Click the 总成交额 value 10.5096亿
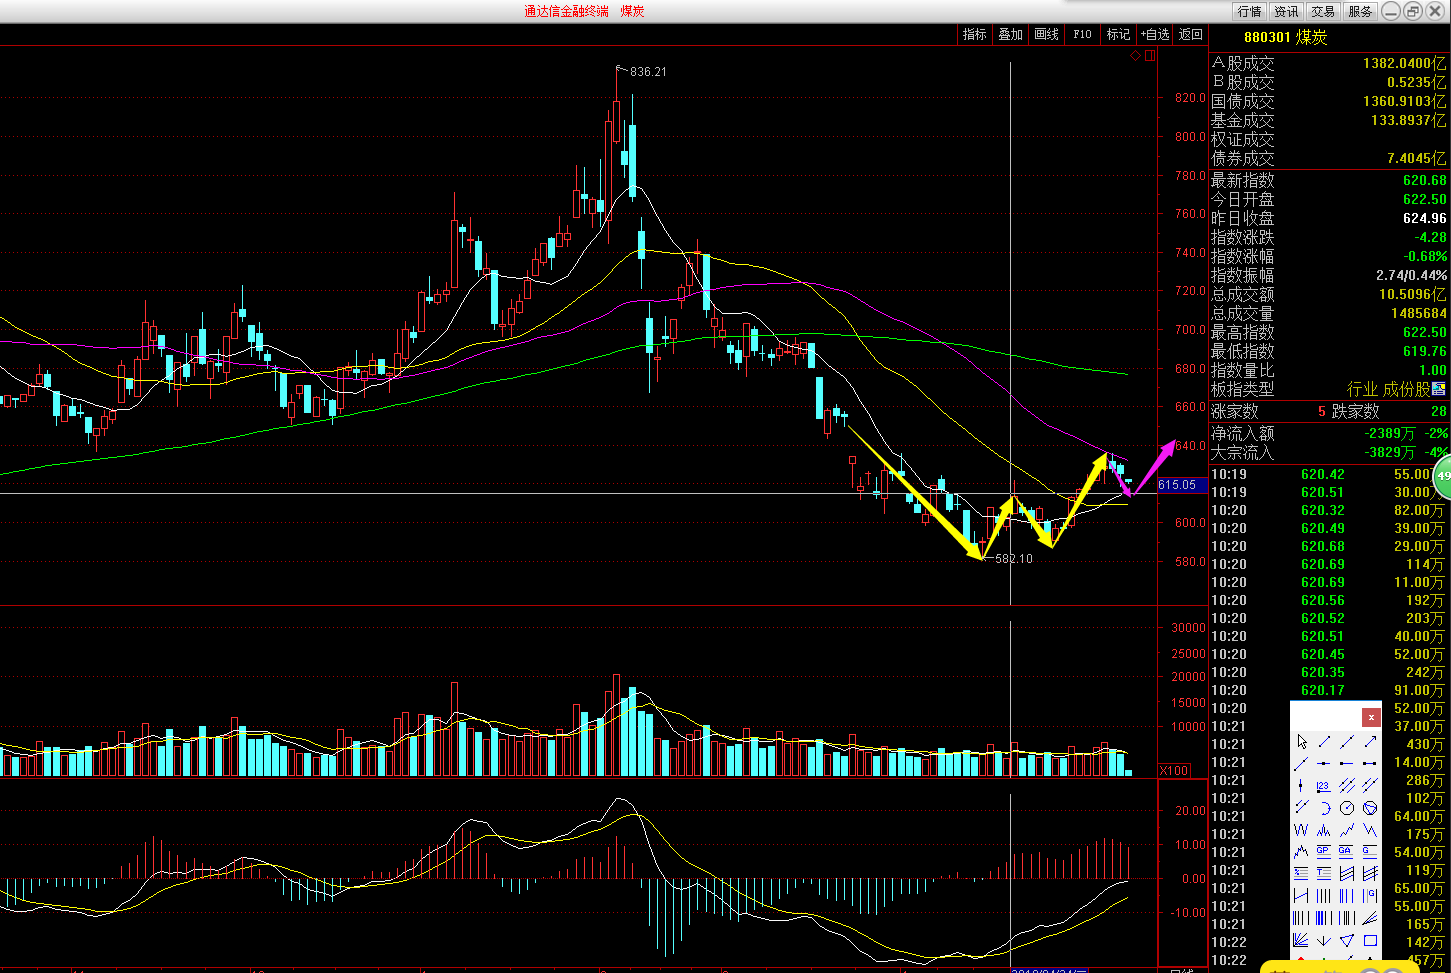The height and width of the screenshot is (973, 1451). [1413, 294]
